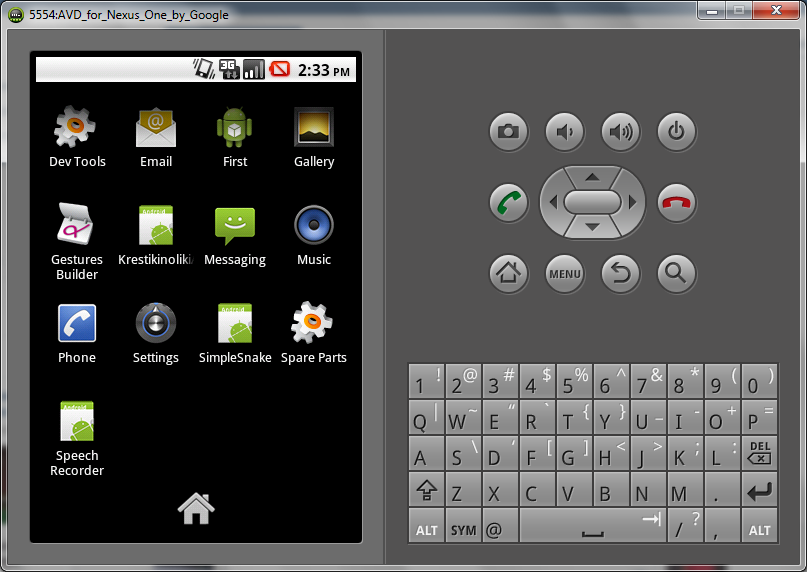Click the G key on keyboard
Screen dimensions: 807x572
[x=574, y=454]
